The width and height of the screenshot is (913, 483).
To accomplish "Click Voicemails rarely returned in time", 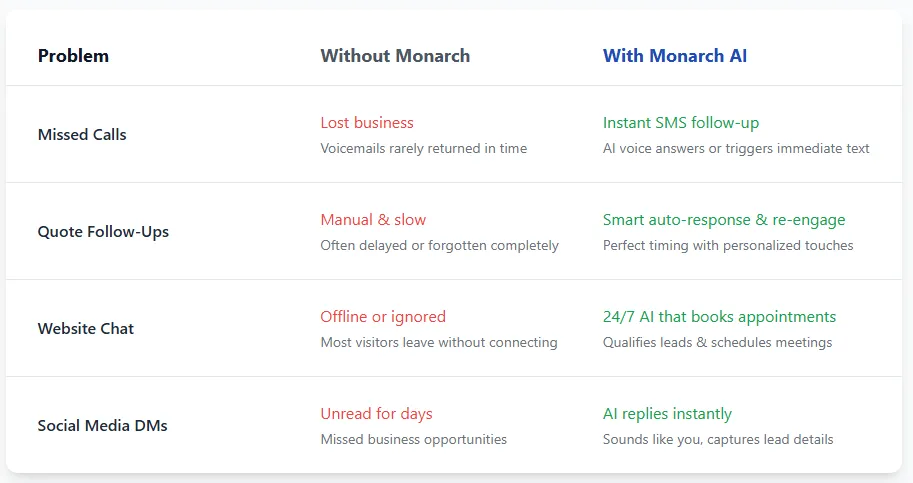I will click(424, 148).
